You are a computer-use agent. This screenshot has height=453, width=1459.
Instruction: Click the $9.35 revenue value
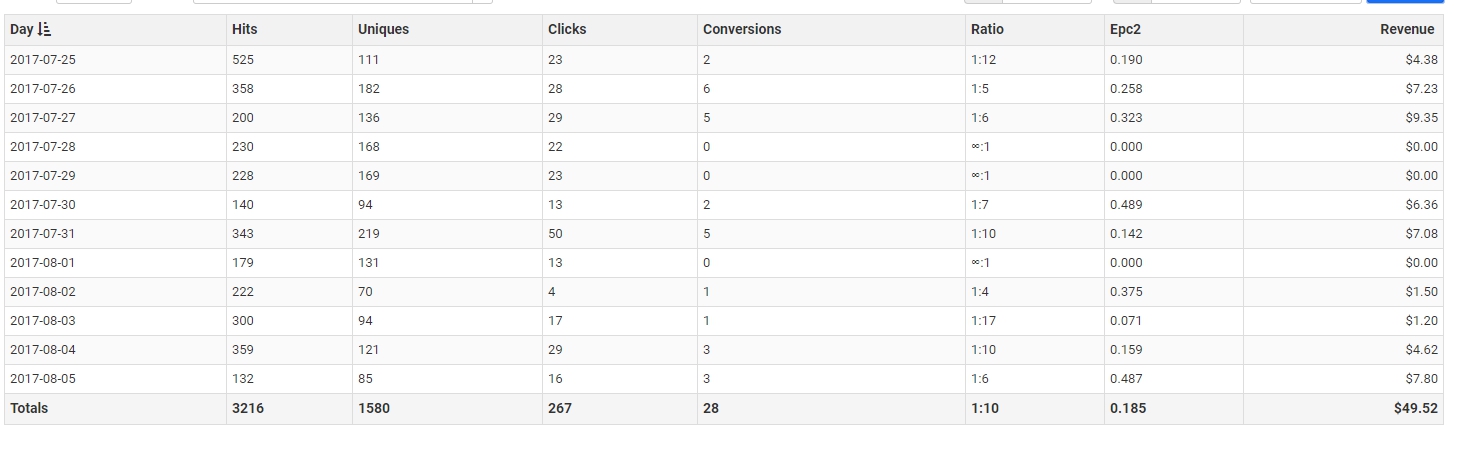click(1421, 118)
